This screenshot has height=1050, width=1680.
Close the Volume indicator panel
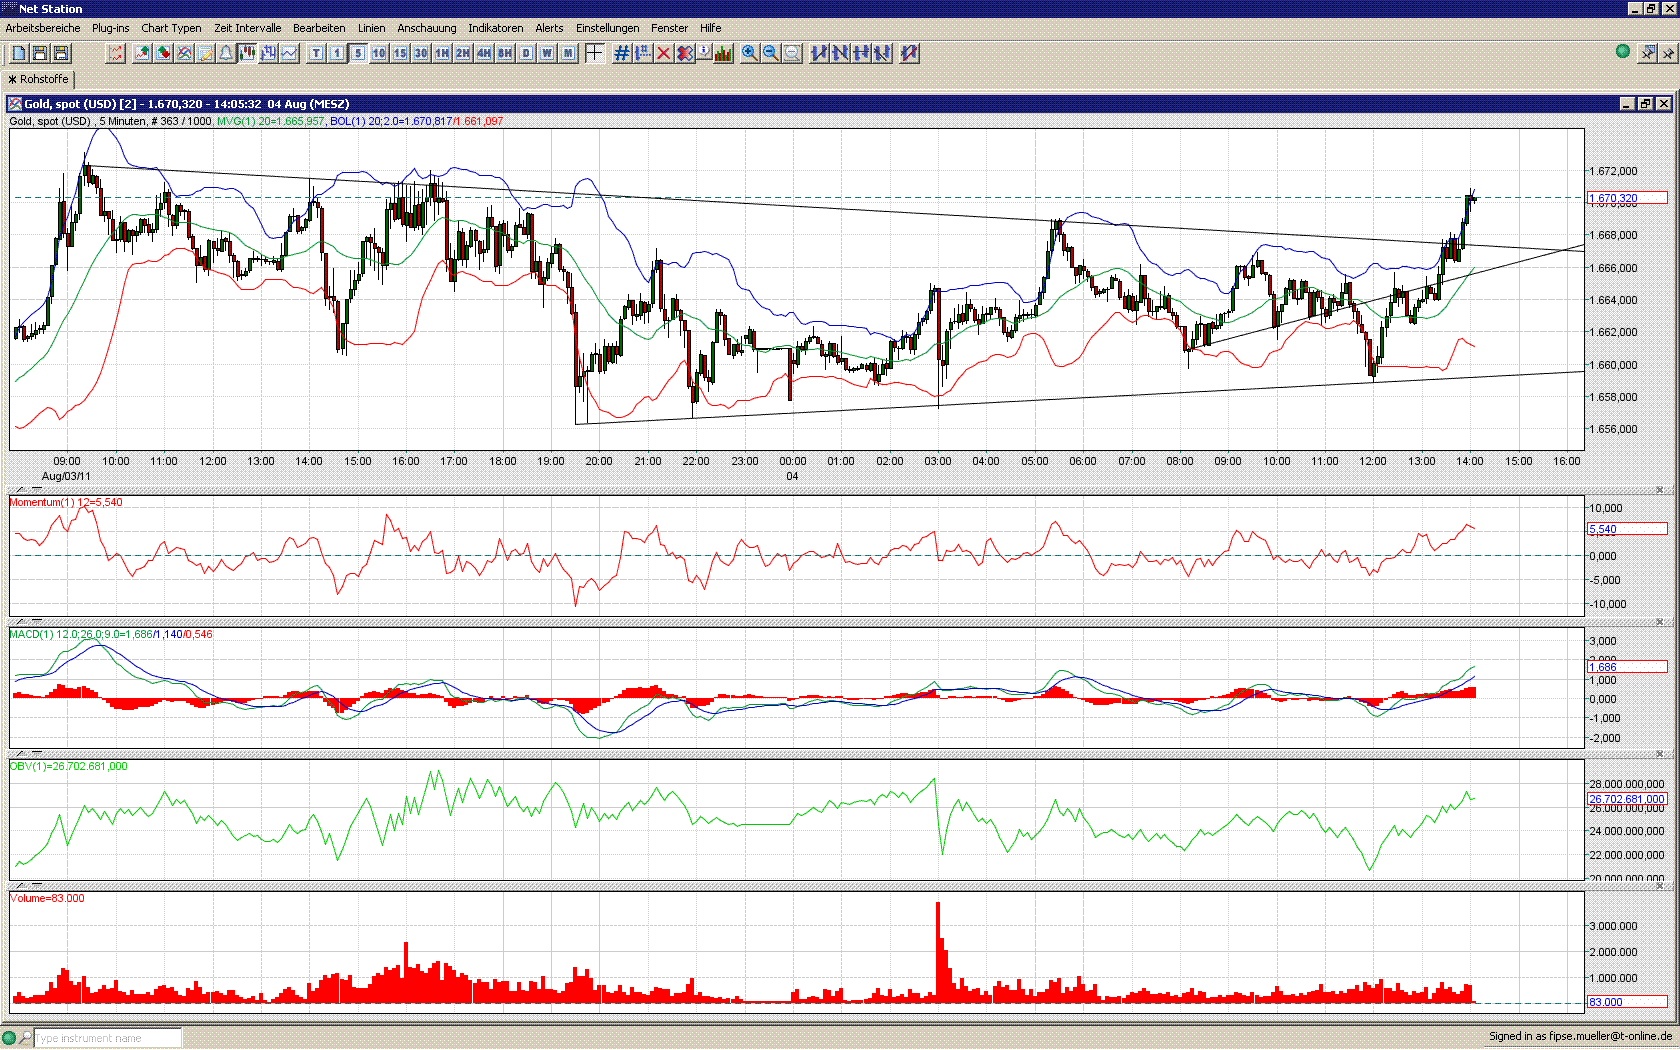pos(1660,886)
